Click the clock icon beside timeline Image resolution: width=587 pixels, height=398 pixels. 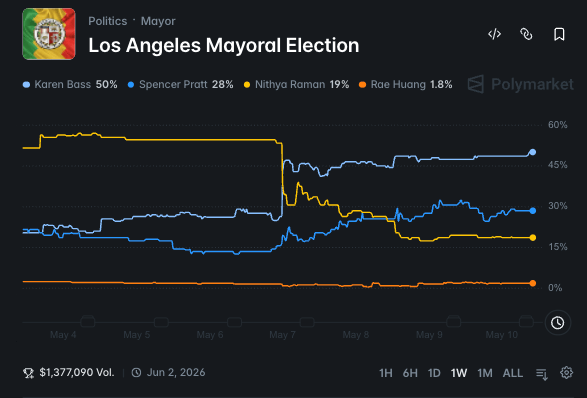(x=557, y=322)
